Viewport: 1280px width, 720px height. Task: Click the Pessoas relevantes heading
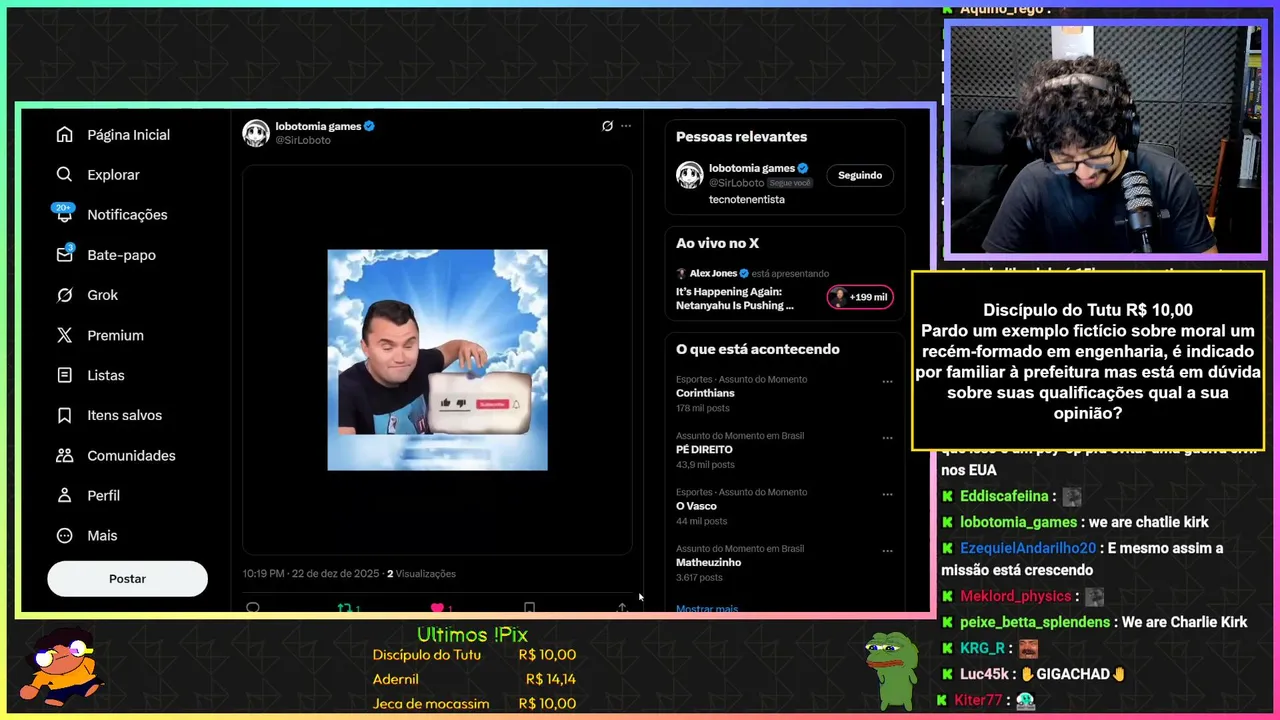point(741,137)
